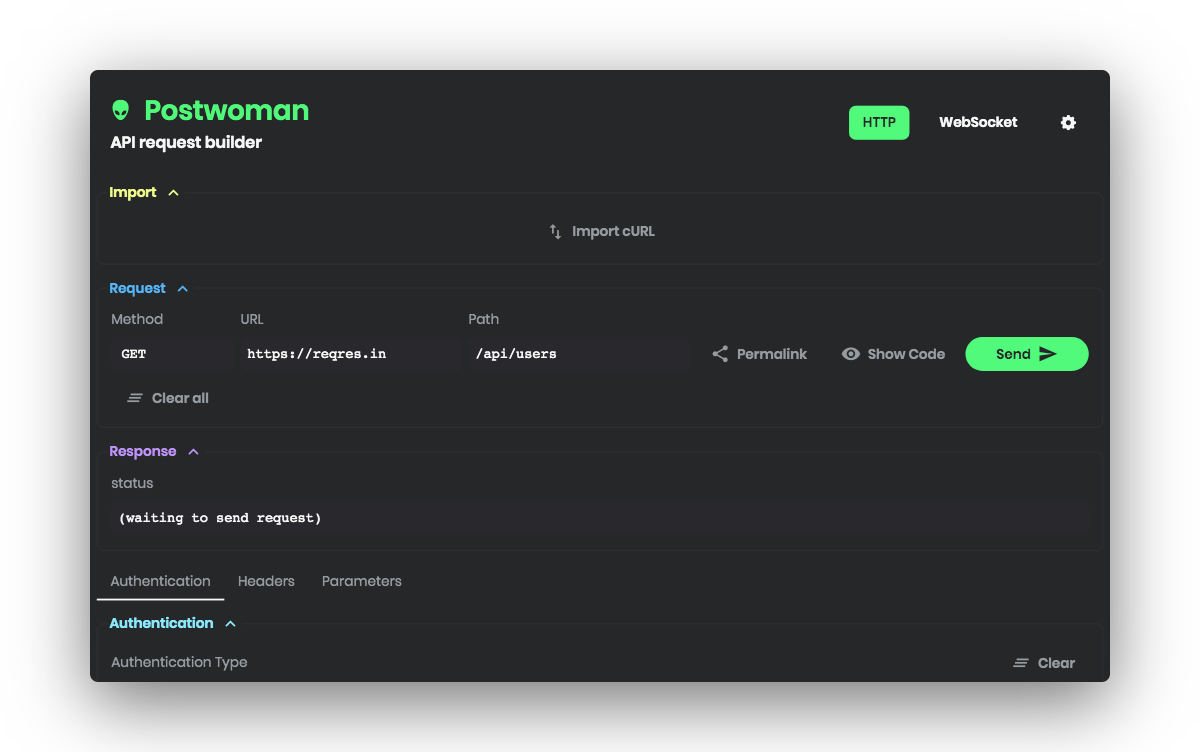1200x752 pixels.
Task: Click the Postwoman alien logo icon
Action: coord(121,110)
